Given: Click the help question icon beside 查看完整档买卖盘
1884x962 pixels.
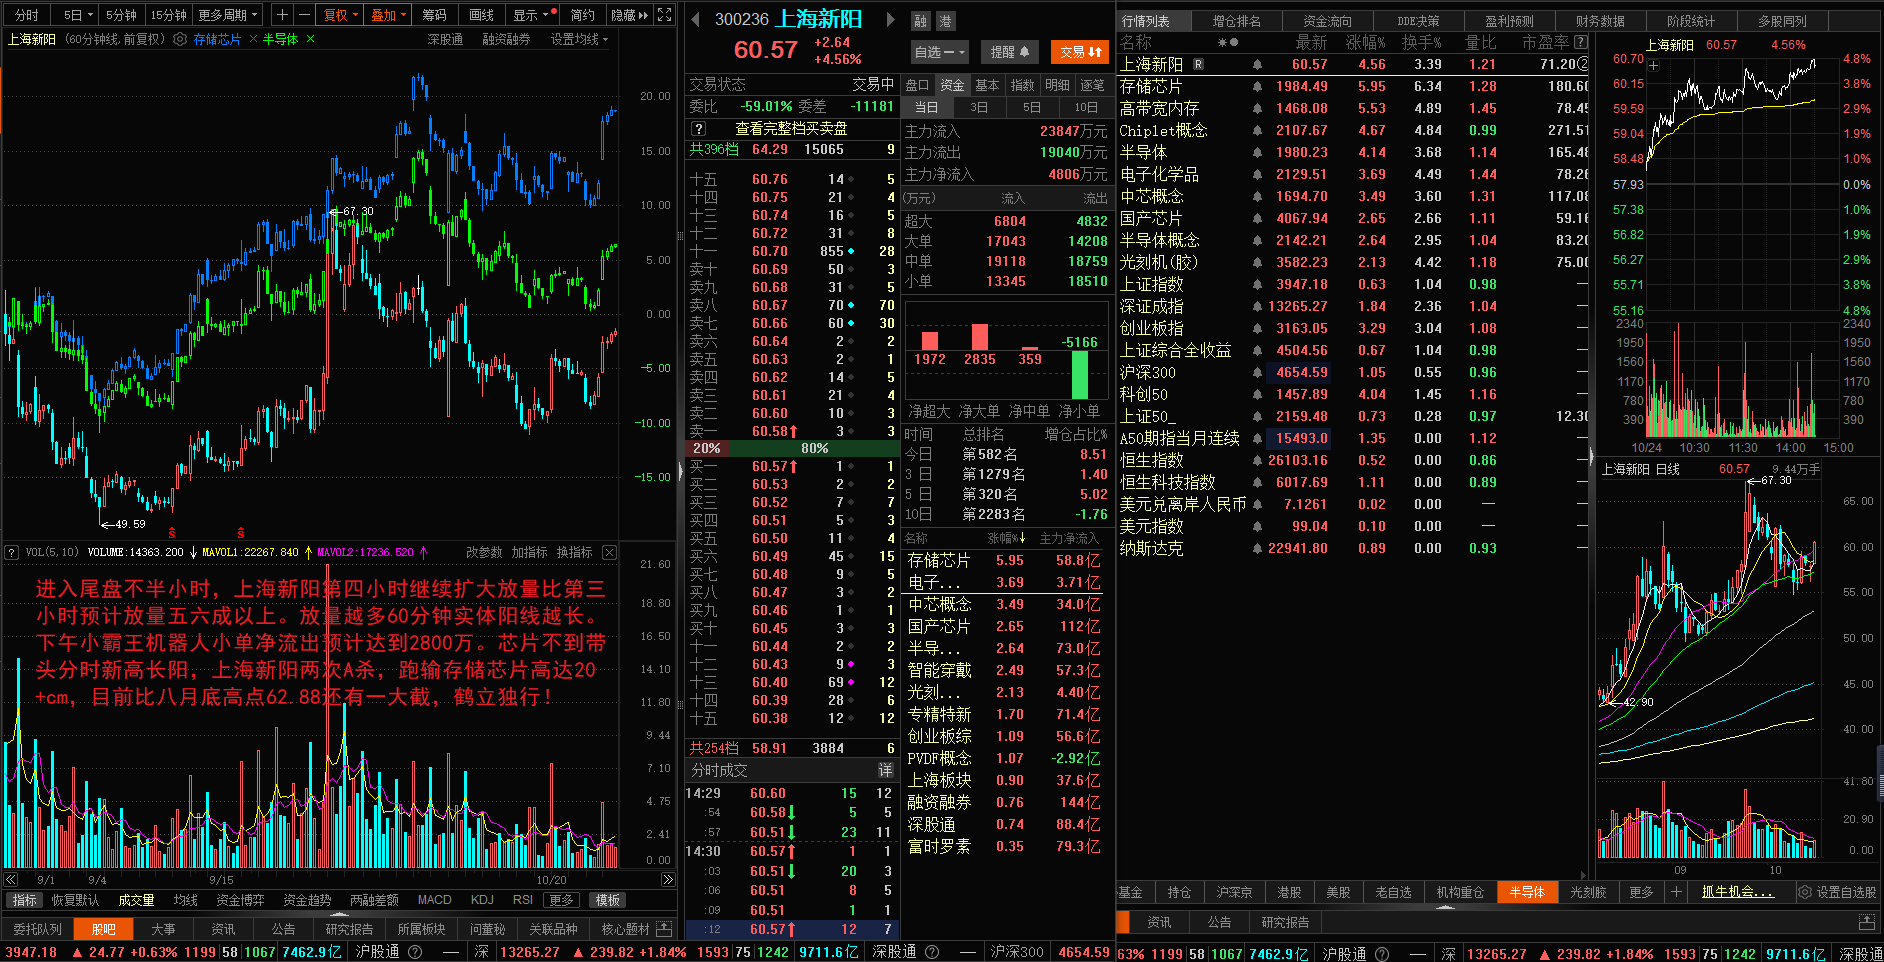Looking at the screenshot, I should coord(699,128).
